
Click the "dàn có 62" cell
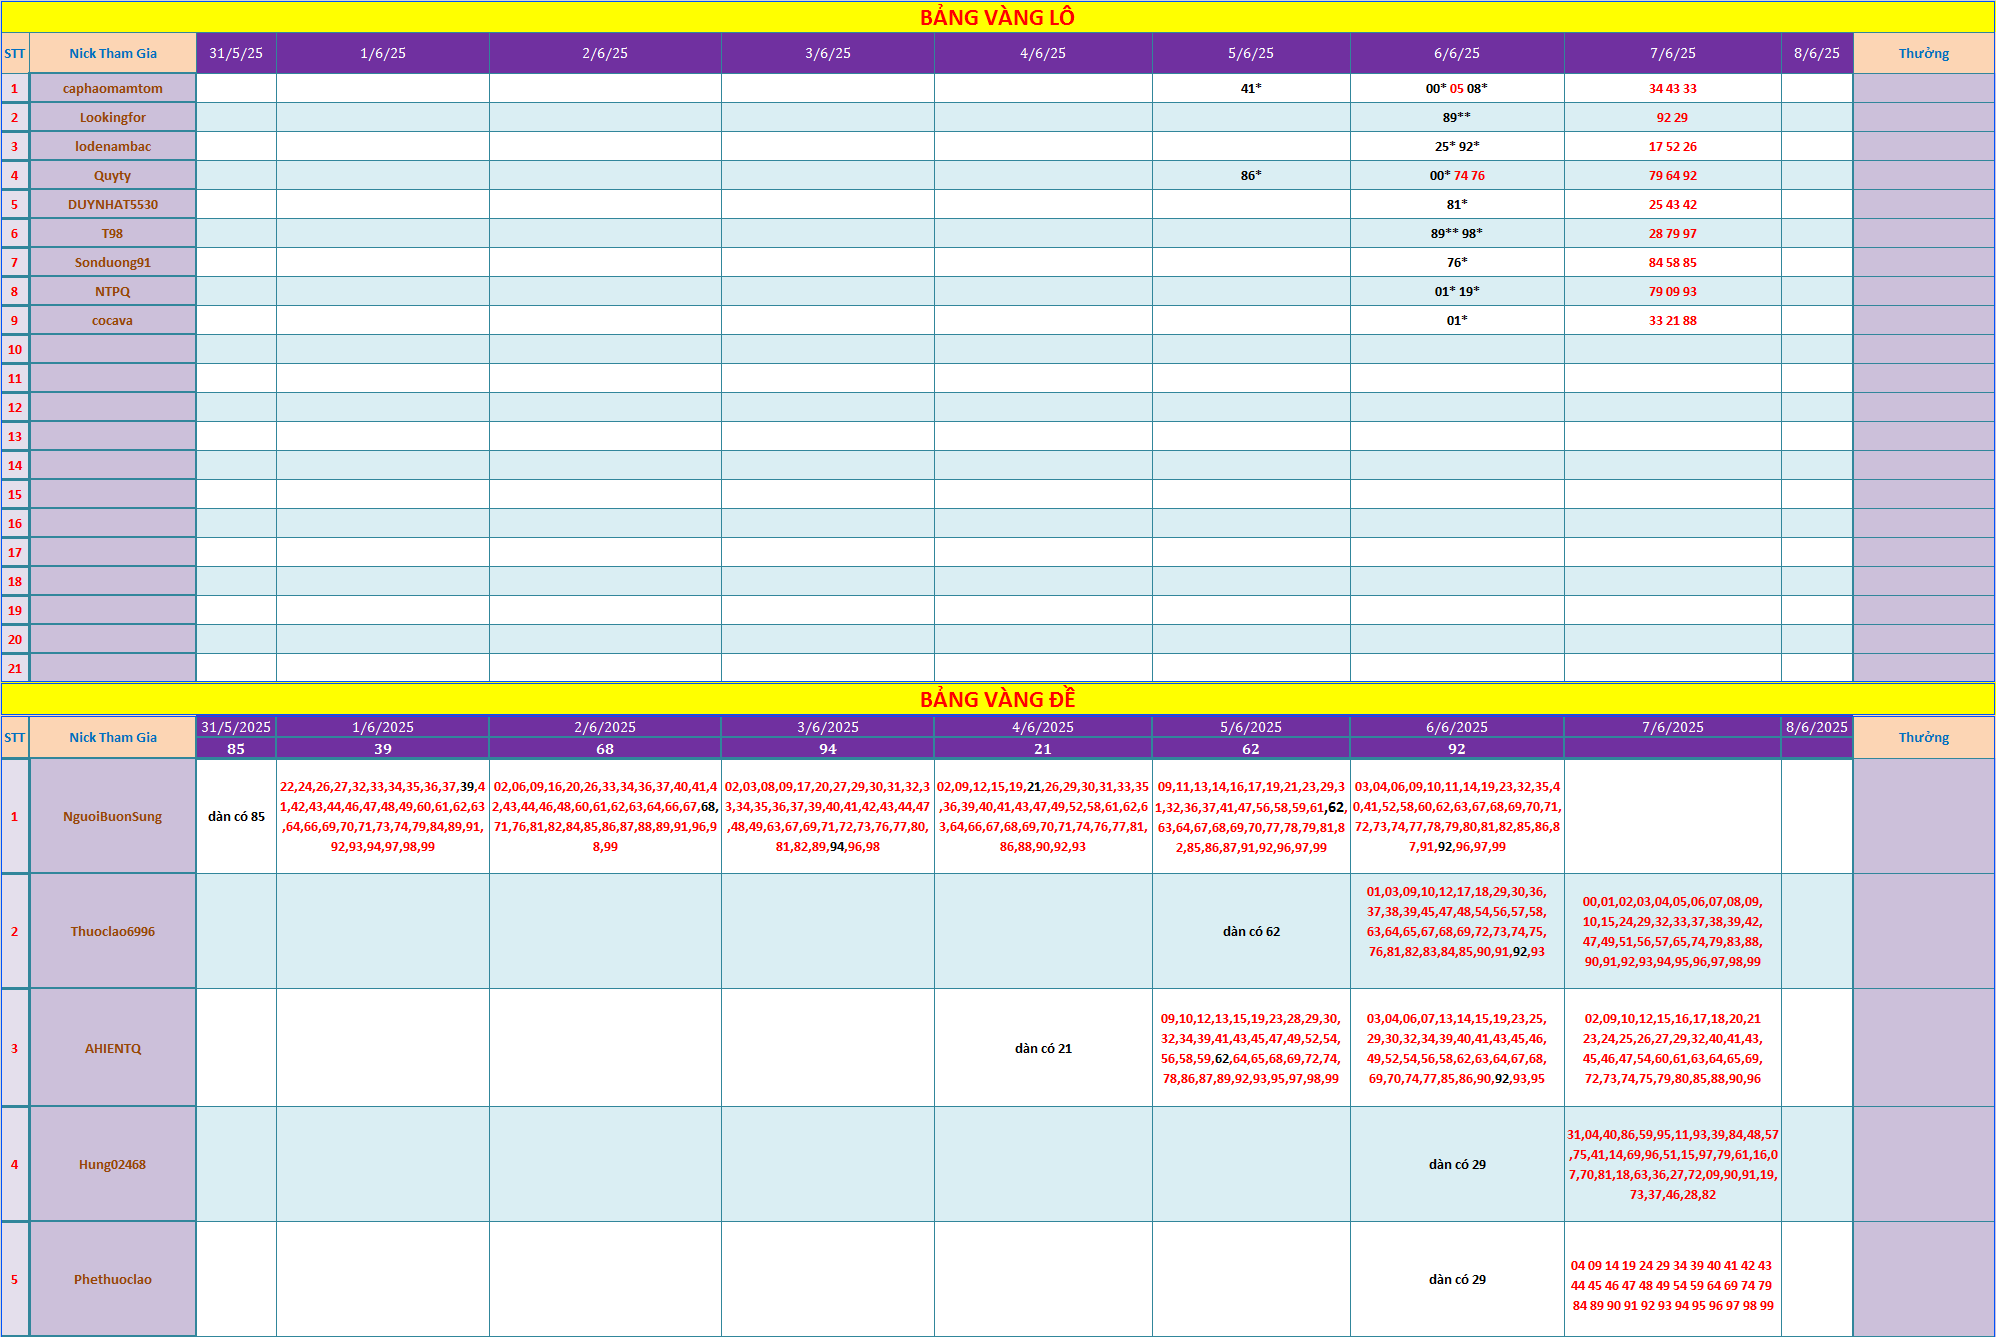pos(1250,931)
